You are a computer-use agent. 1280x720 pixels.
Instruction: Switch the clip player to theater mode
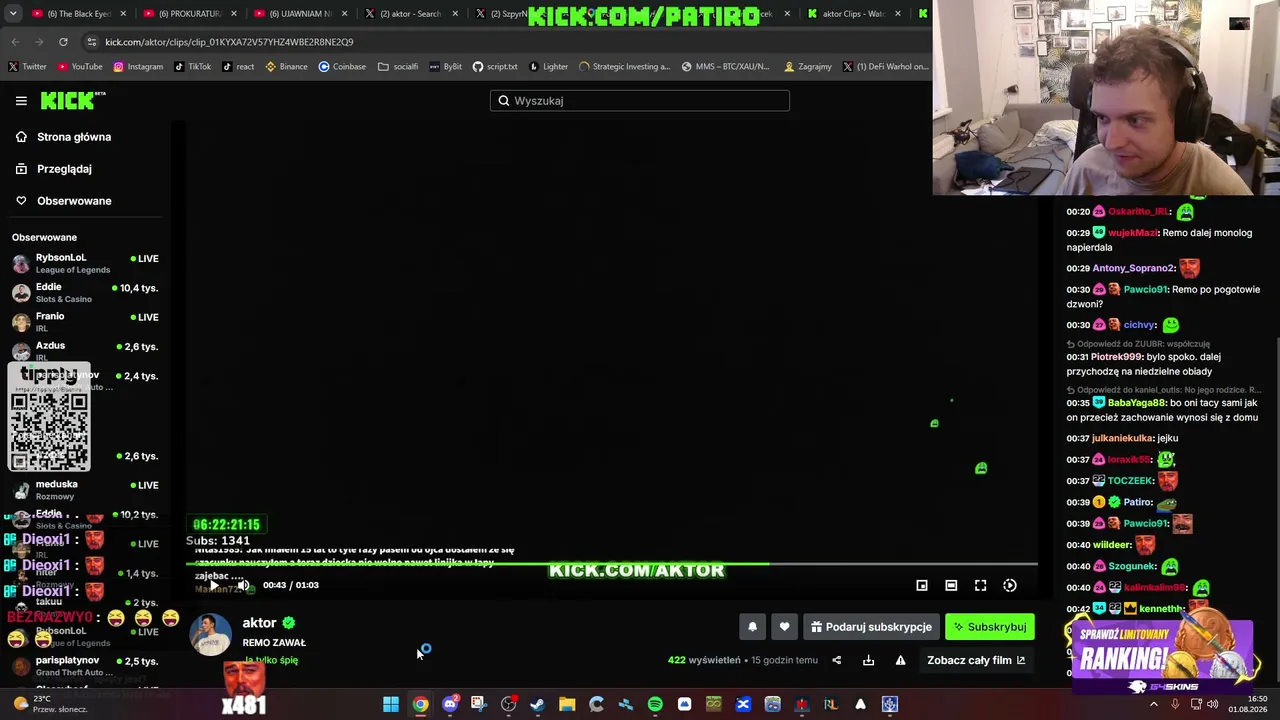pyautogui.click(x=951, y=585)
